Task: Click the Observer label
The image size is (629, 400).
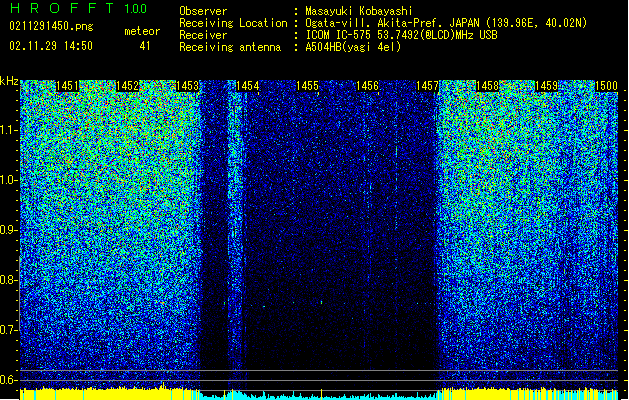Action: tap(203, 11)
